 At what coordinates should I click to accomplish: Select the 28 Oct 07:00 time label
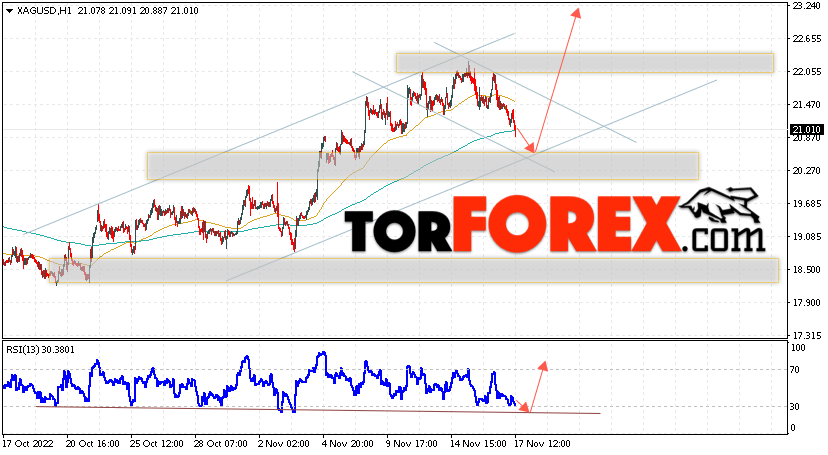(221, 444)
